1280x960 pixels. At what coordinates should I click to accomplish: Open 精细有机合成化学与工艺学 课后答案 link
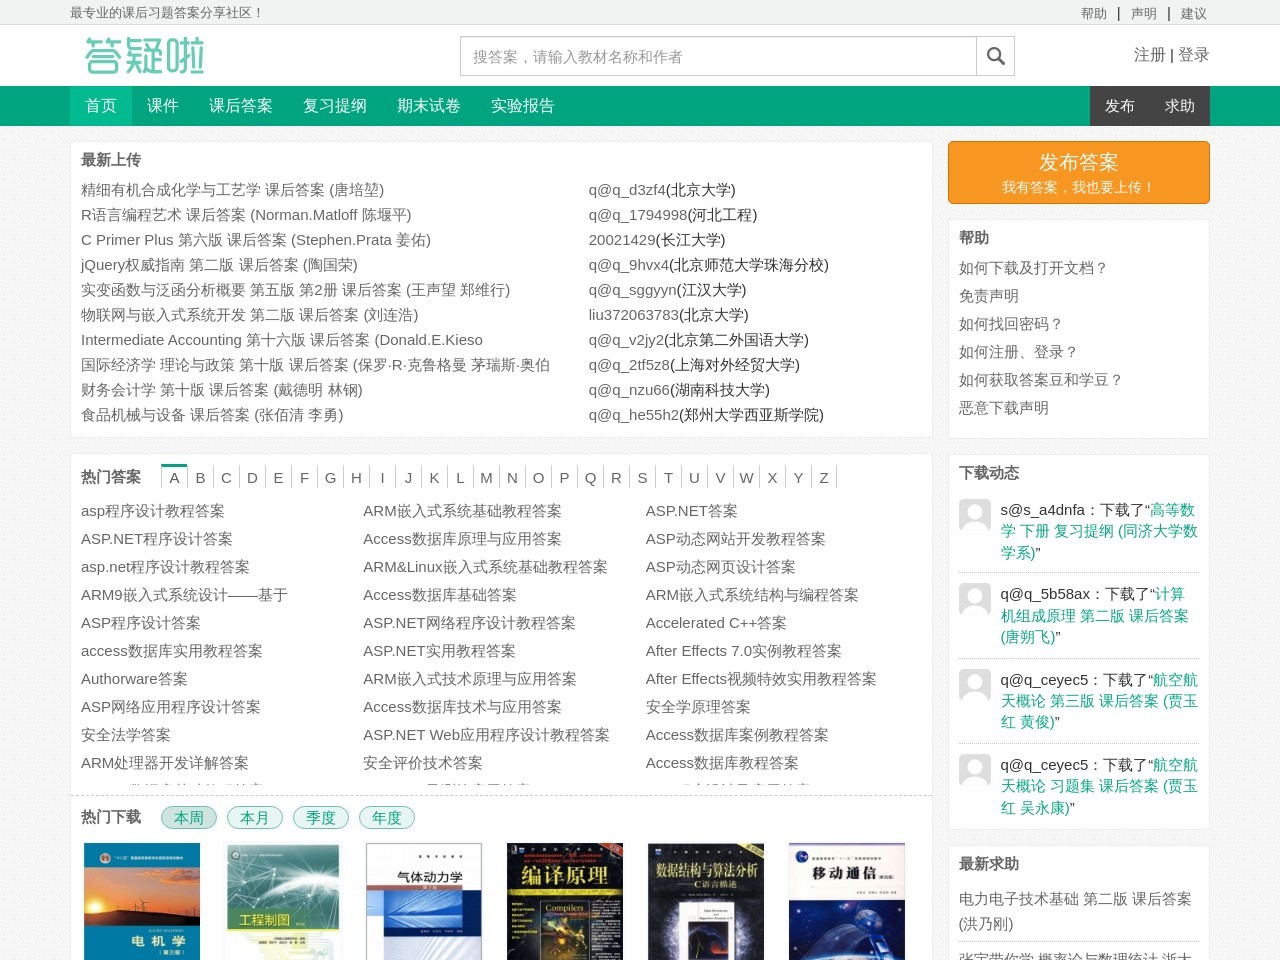tap(232, 190)
